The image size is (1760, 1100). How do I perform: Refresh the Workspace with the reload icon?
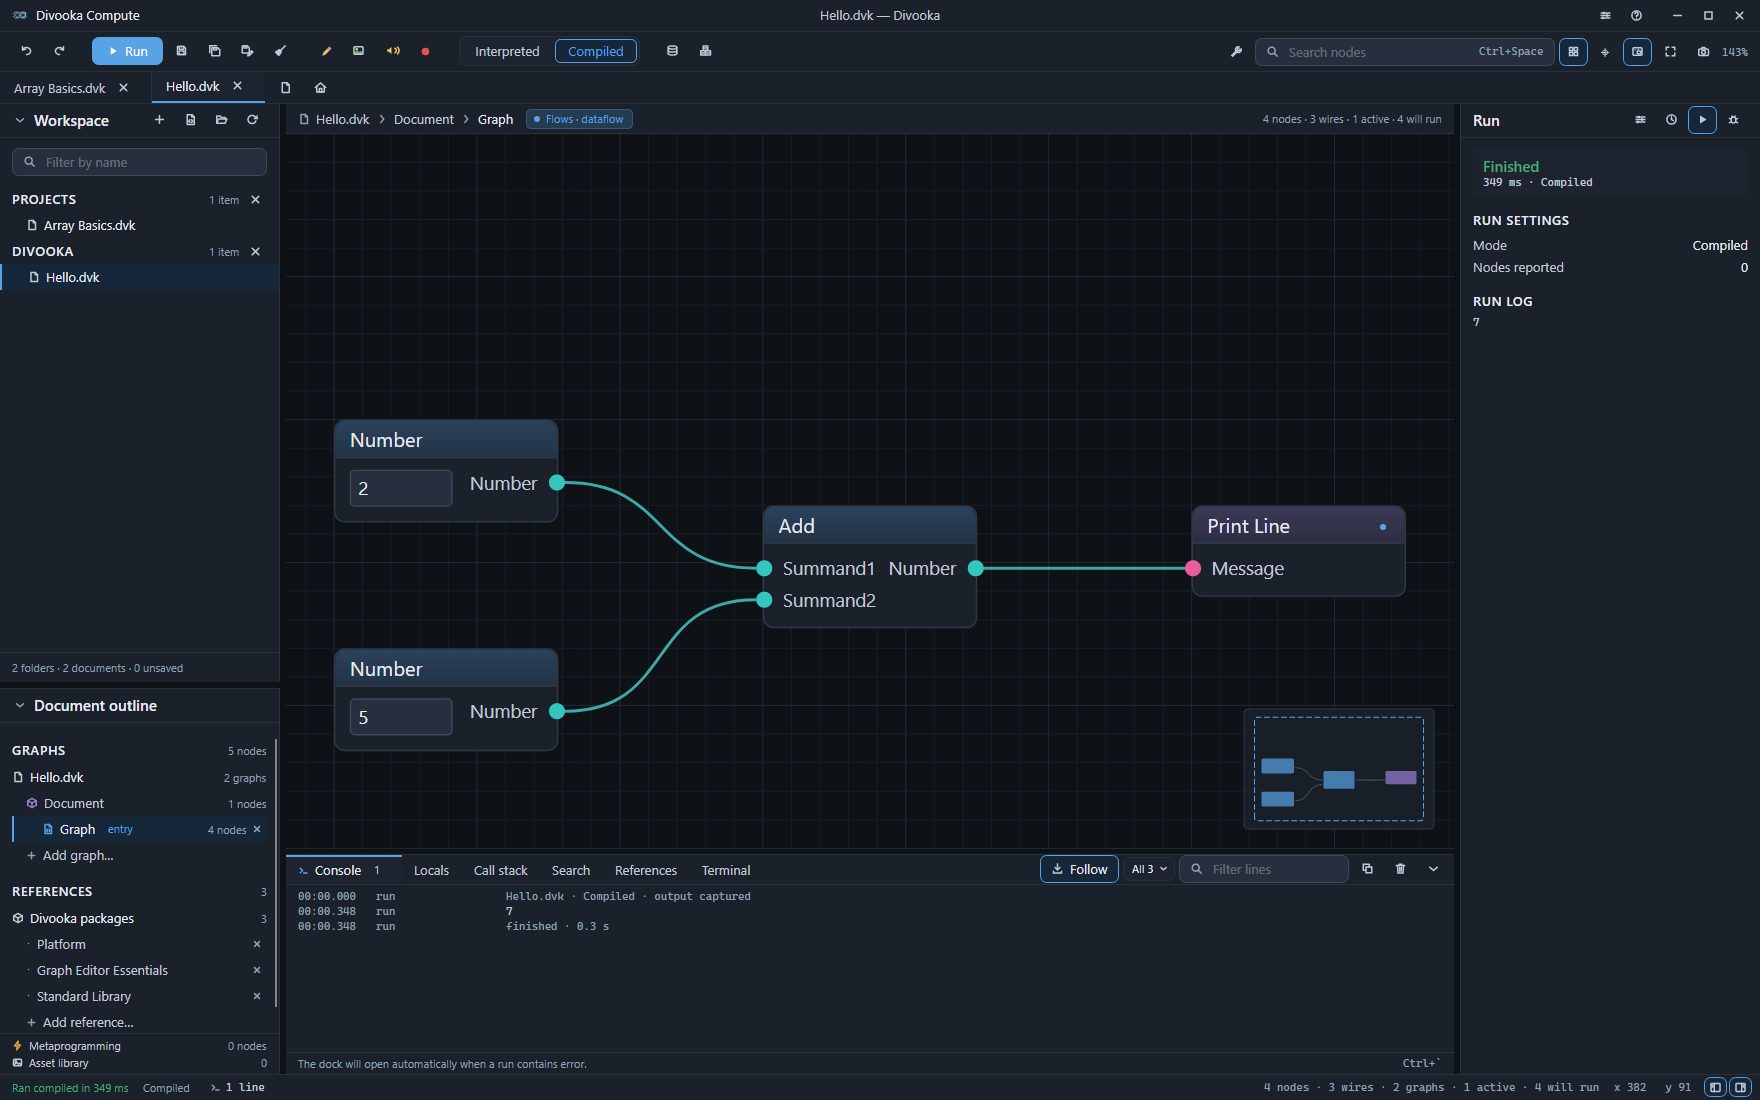point(253,120)
